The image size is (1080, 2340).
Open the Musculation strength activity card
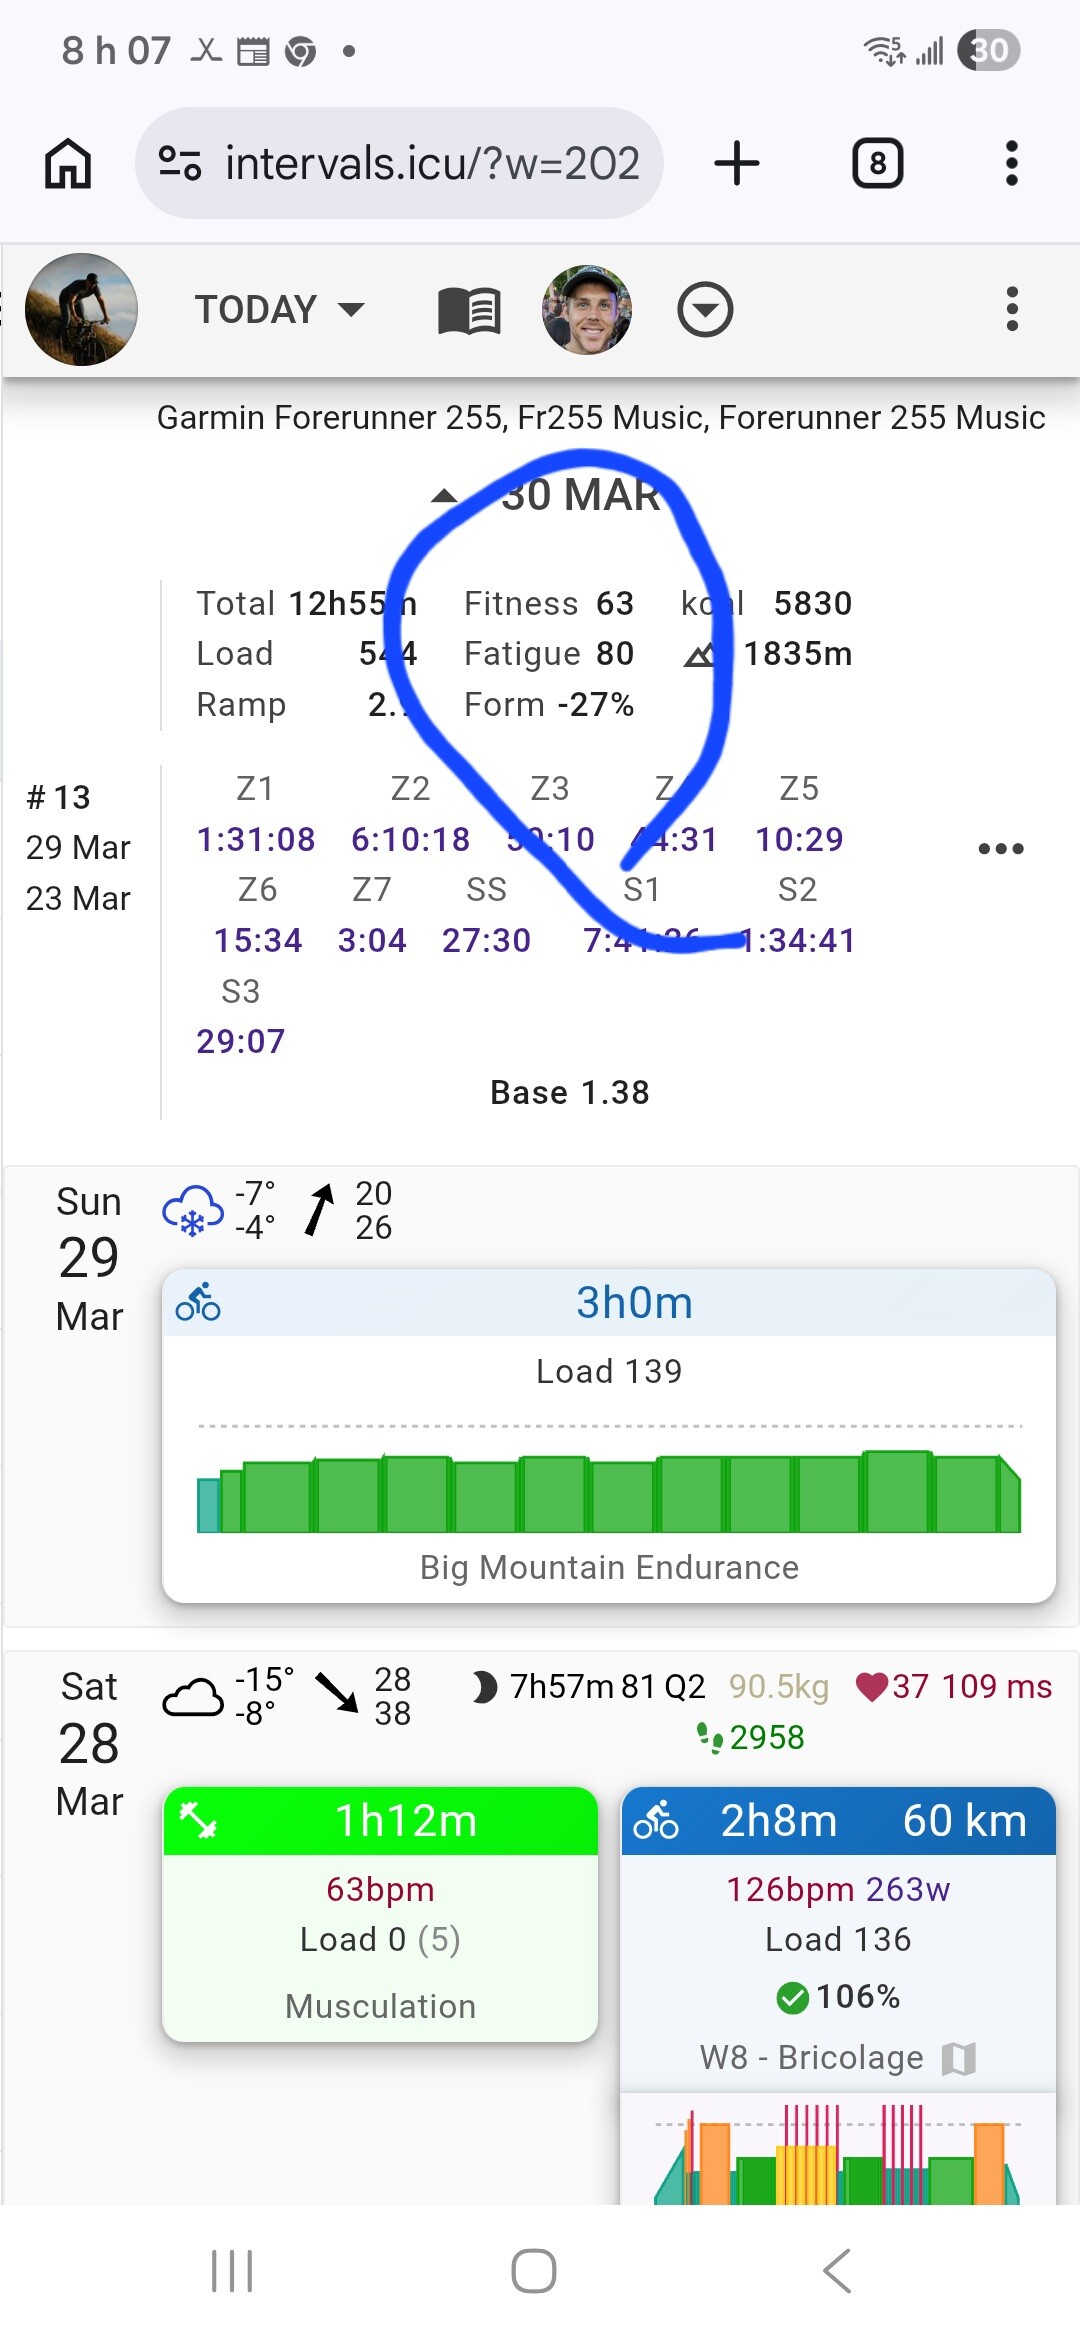380,1913
